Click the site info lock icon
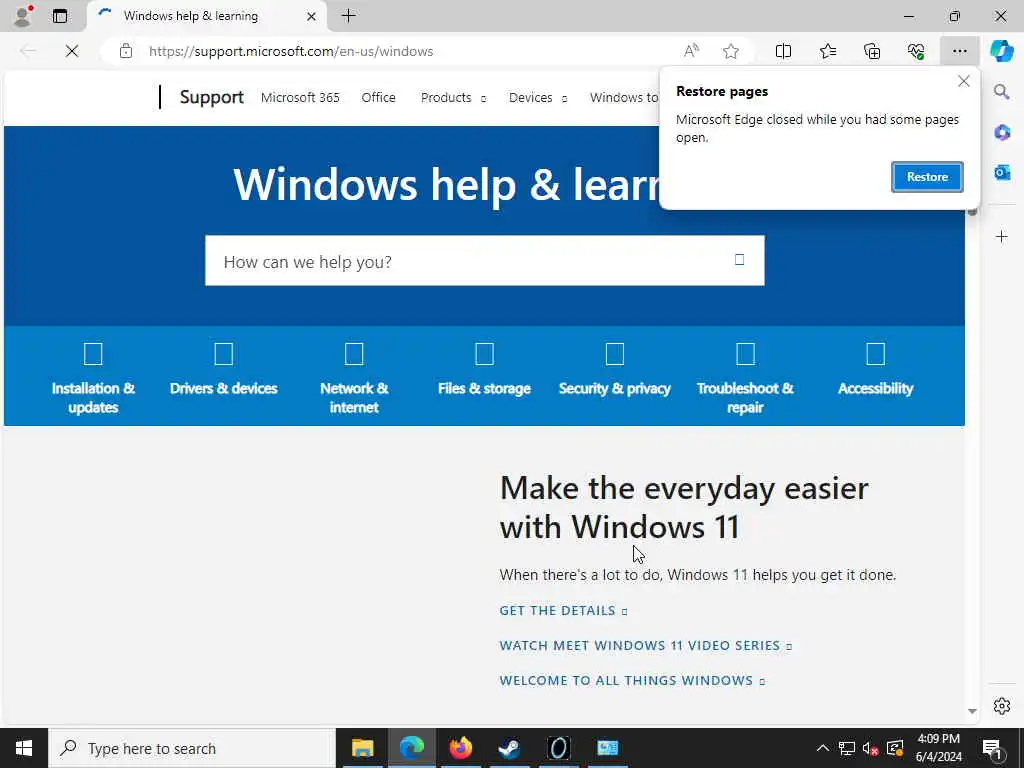 (126, 51)
